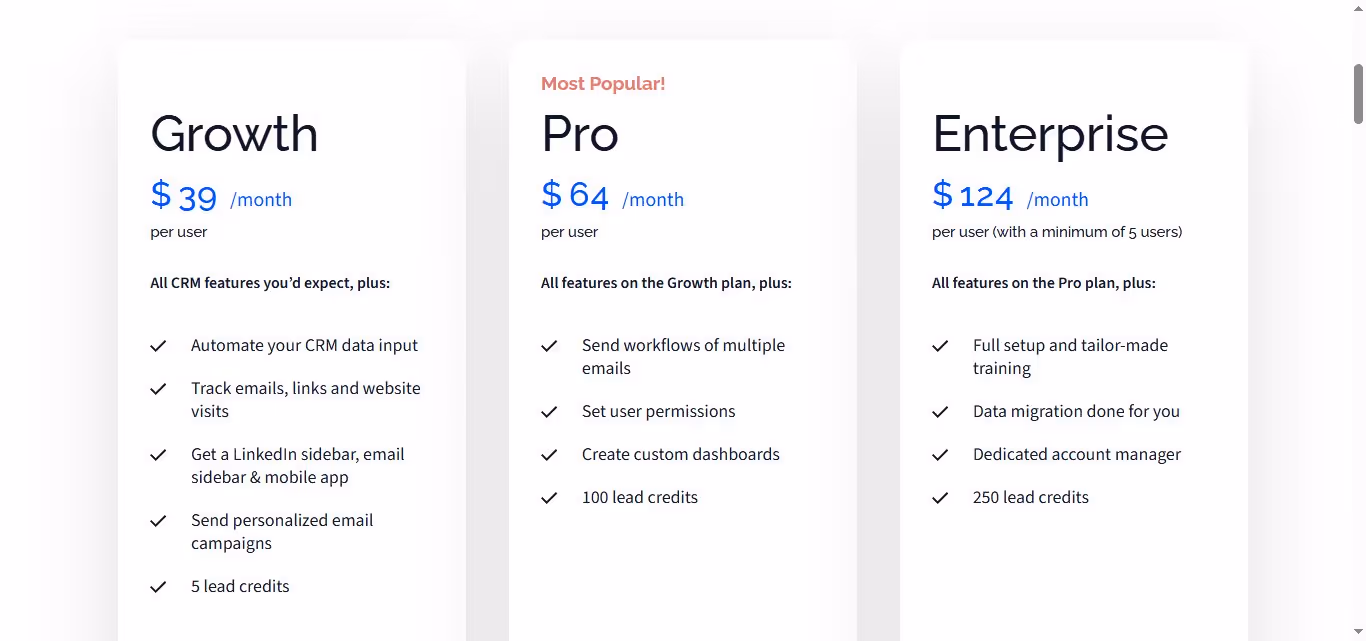
Task: Click the scrollbar up arrow
Action: [x=1358, y=7]
